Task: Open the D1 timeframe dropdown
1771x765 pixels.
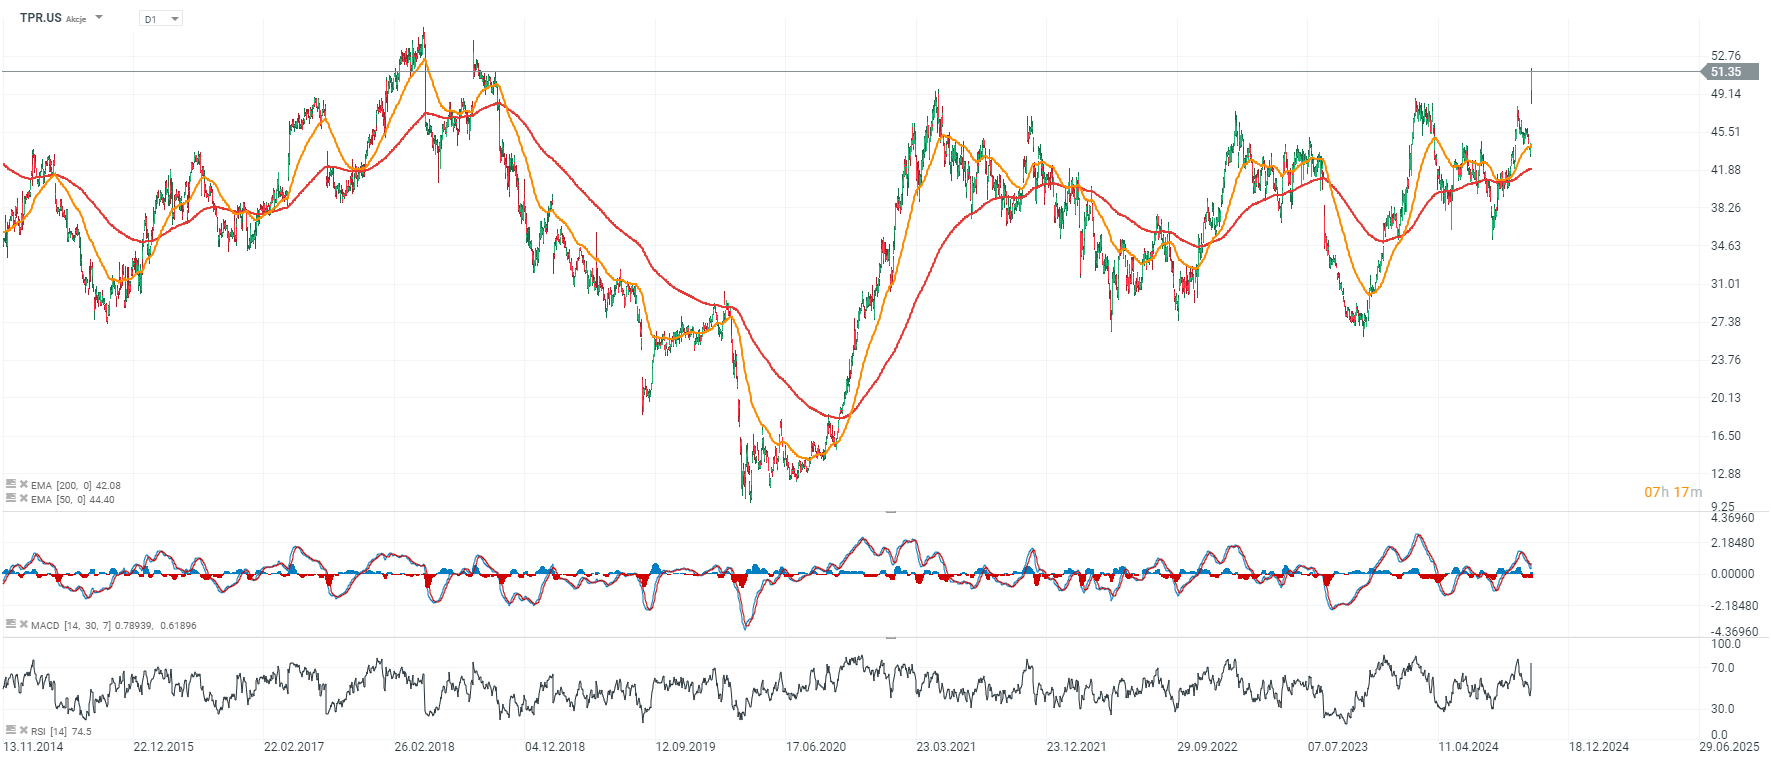Action: pyautogui.click(x=161, y=19)
